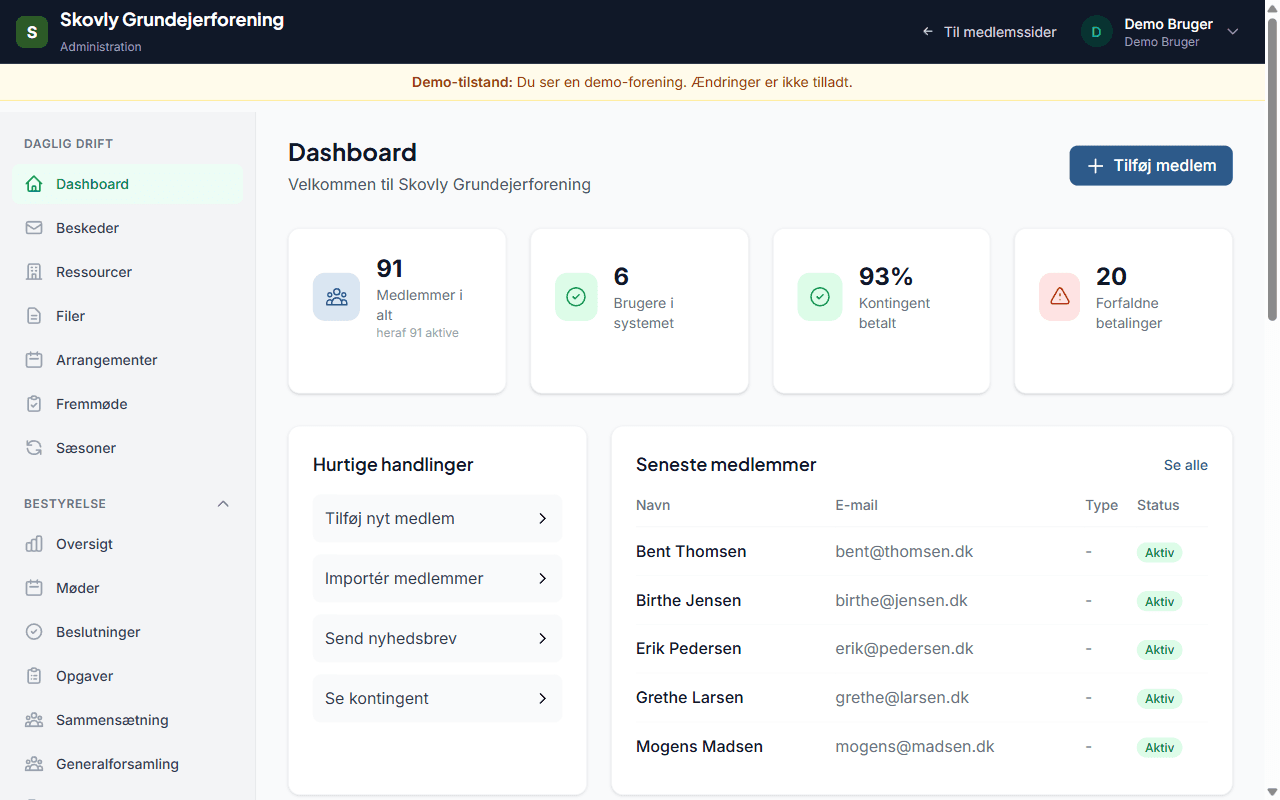Click the Generalforsamling people icon
The image size is (1280, 800).
click(34, 764)
